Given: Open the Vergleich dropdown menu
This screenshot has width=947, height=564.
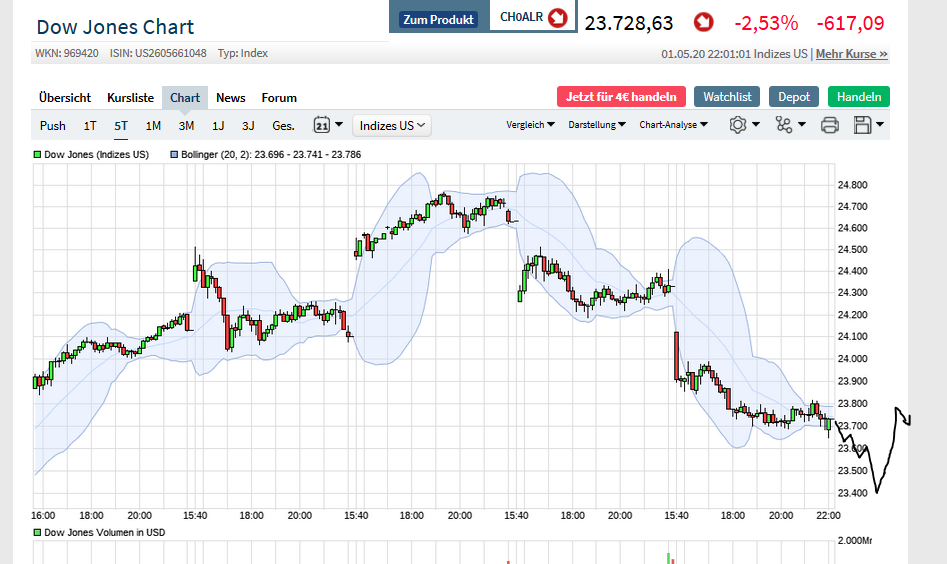Looking at the screenshot, I should [531, 125].
